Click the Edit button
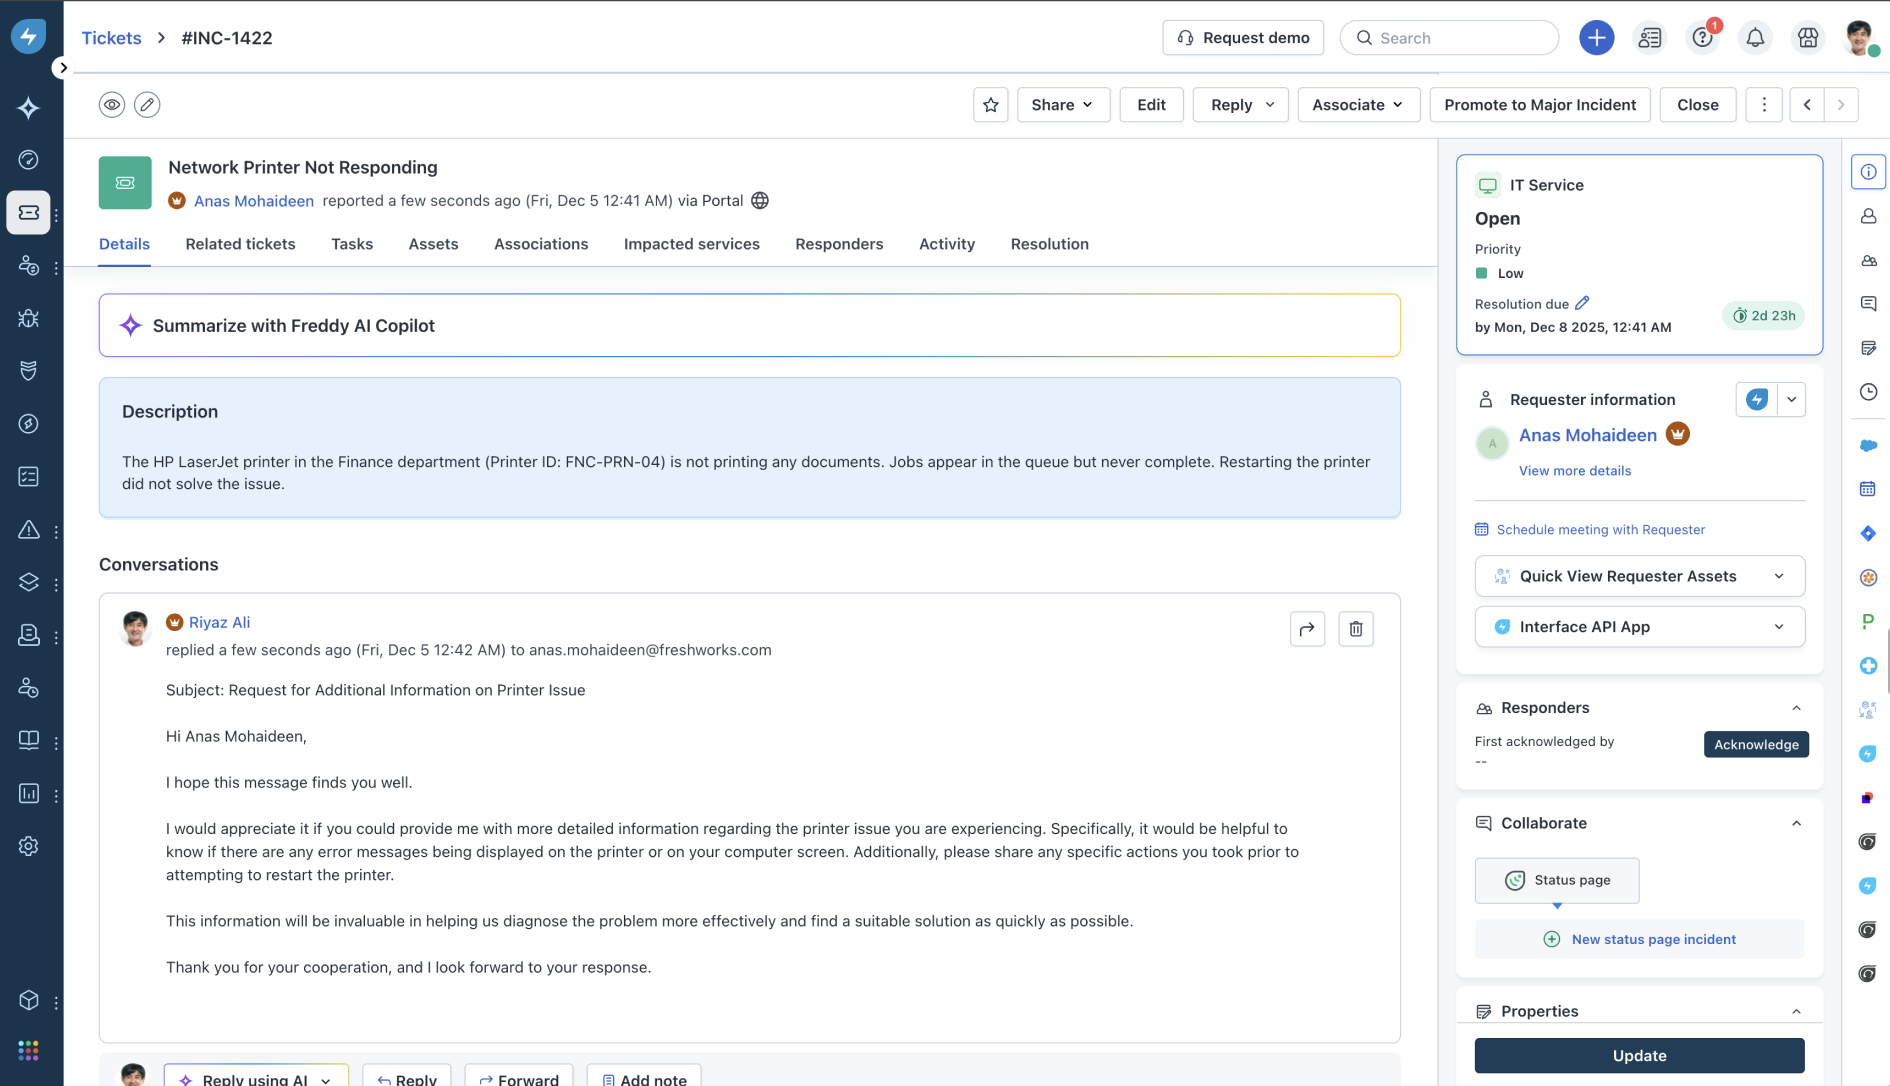The height and width of the screenshot is (1086, 1890). click(x=1151, y=104)
